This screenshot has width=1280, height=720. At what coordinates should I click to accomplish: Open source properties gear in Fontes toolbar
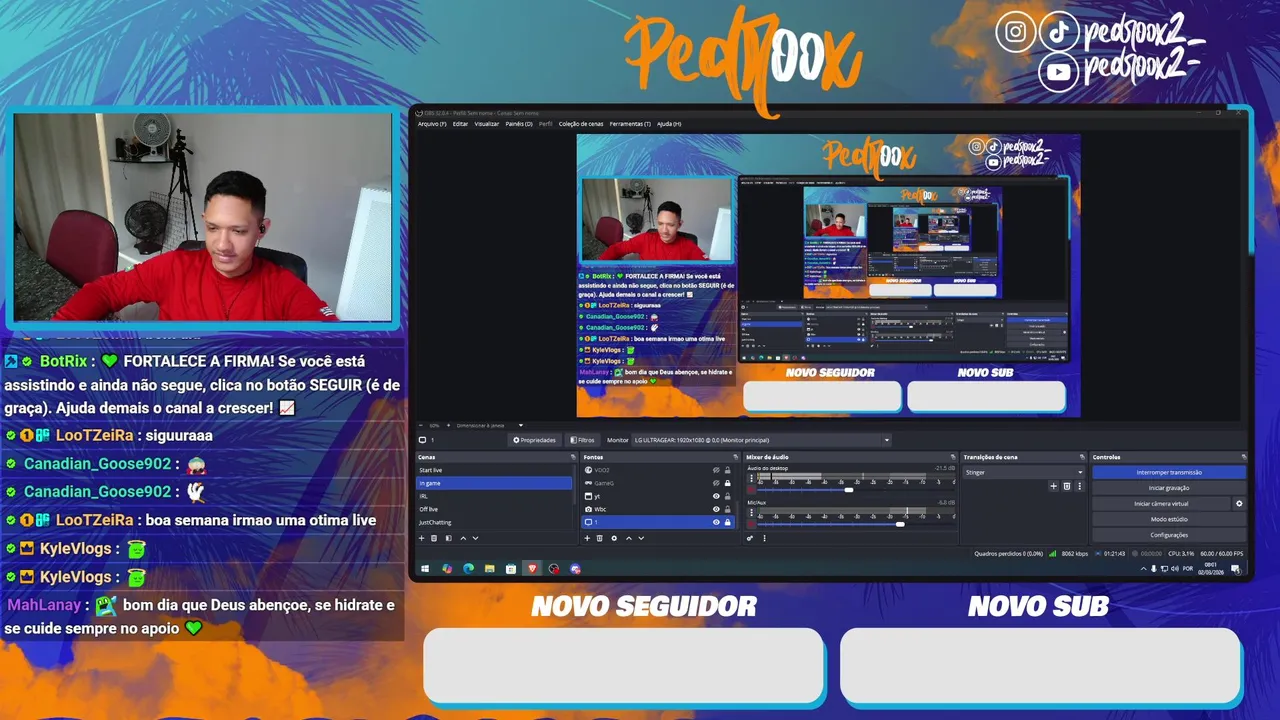614,538
